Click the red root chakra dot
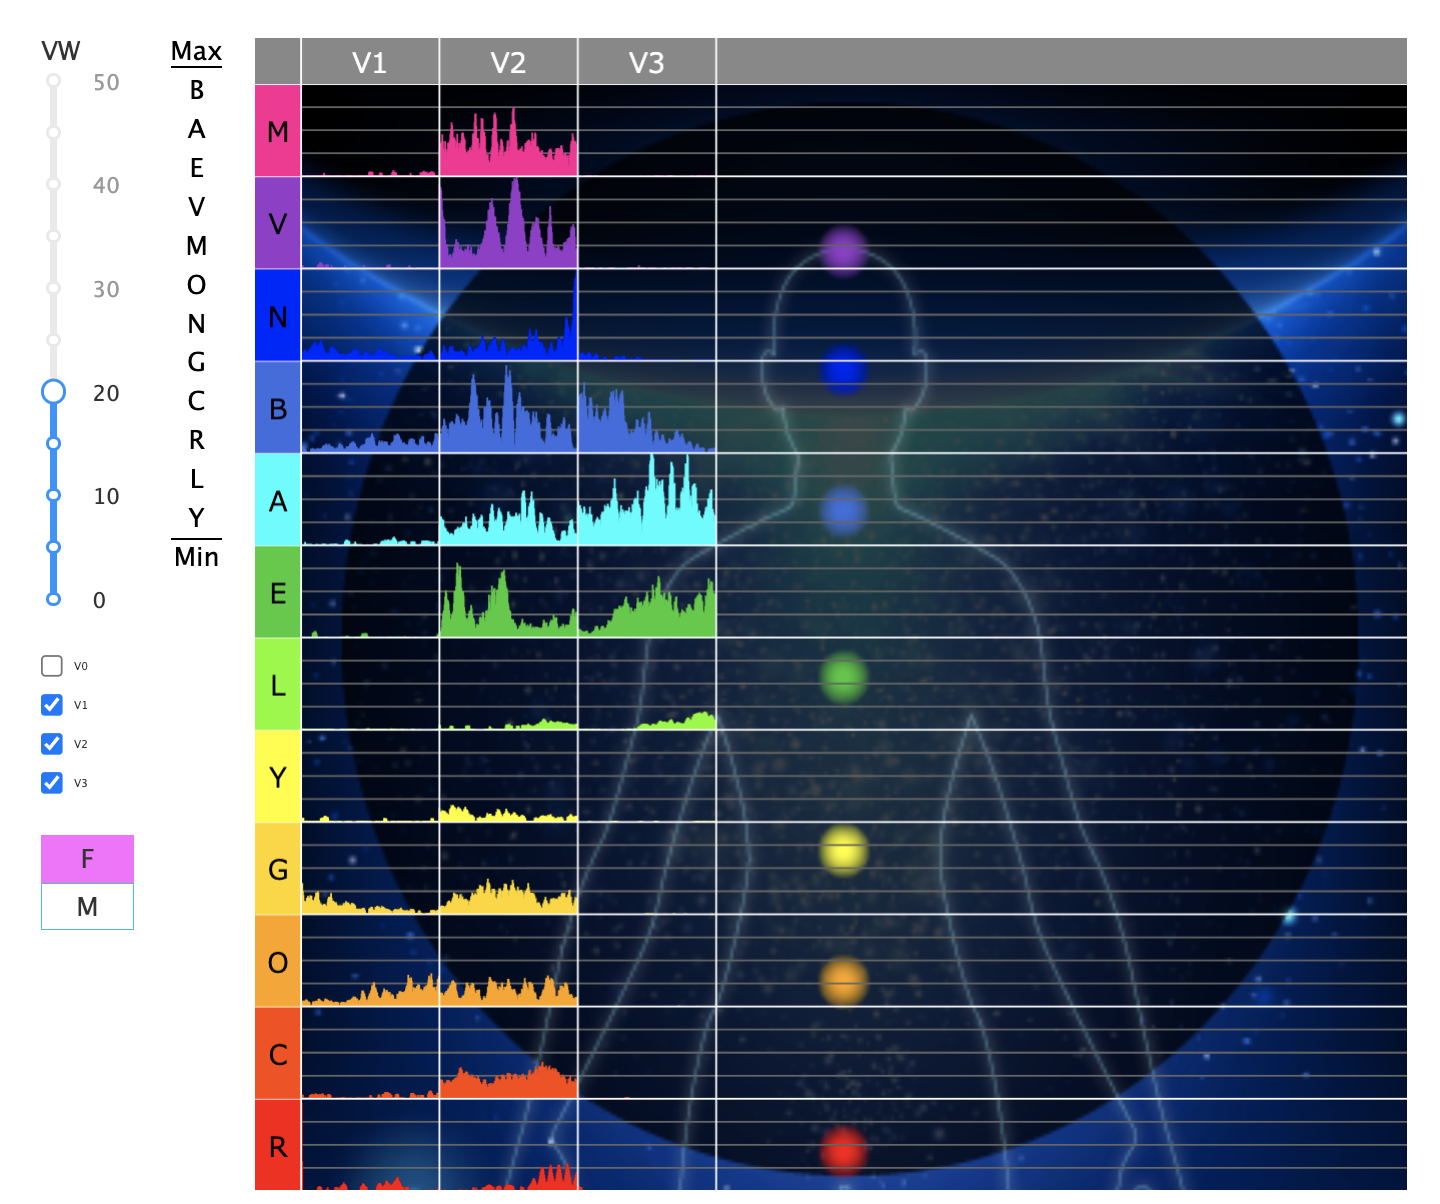 [x=843, y=1150]
